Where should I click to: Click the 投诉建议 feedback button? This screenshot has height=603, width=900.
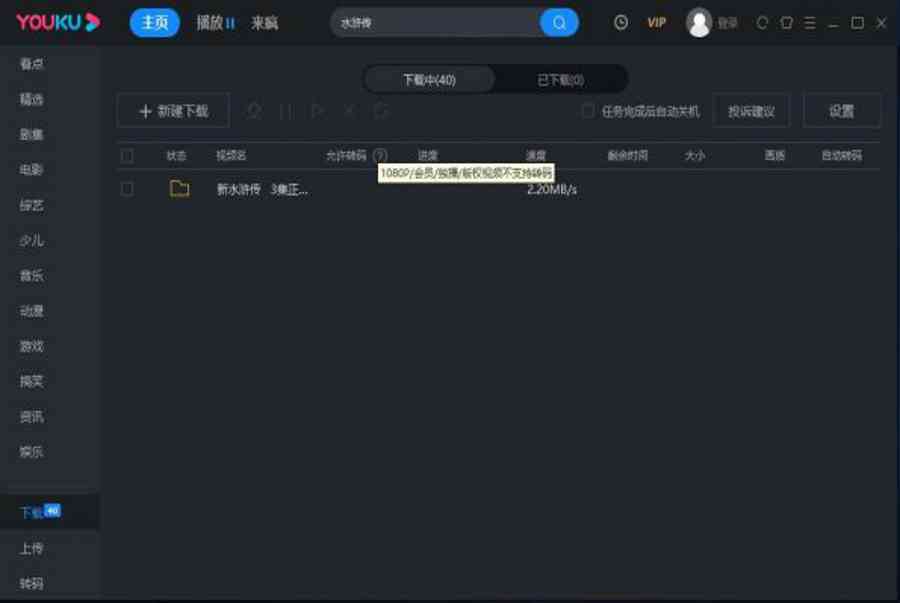click(751, 111)
